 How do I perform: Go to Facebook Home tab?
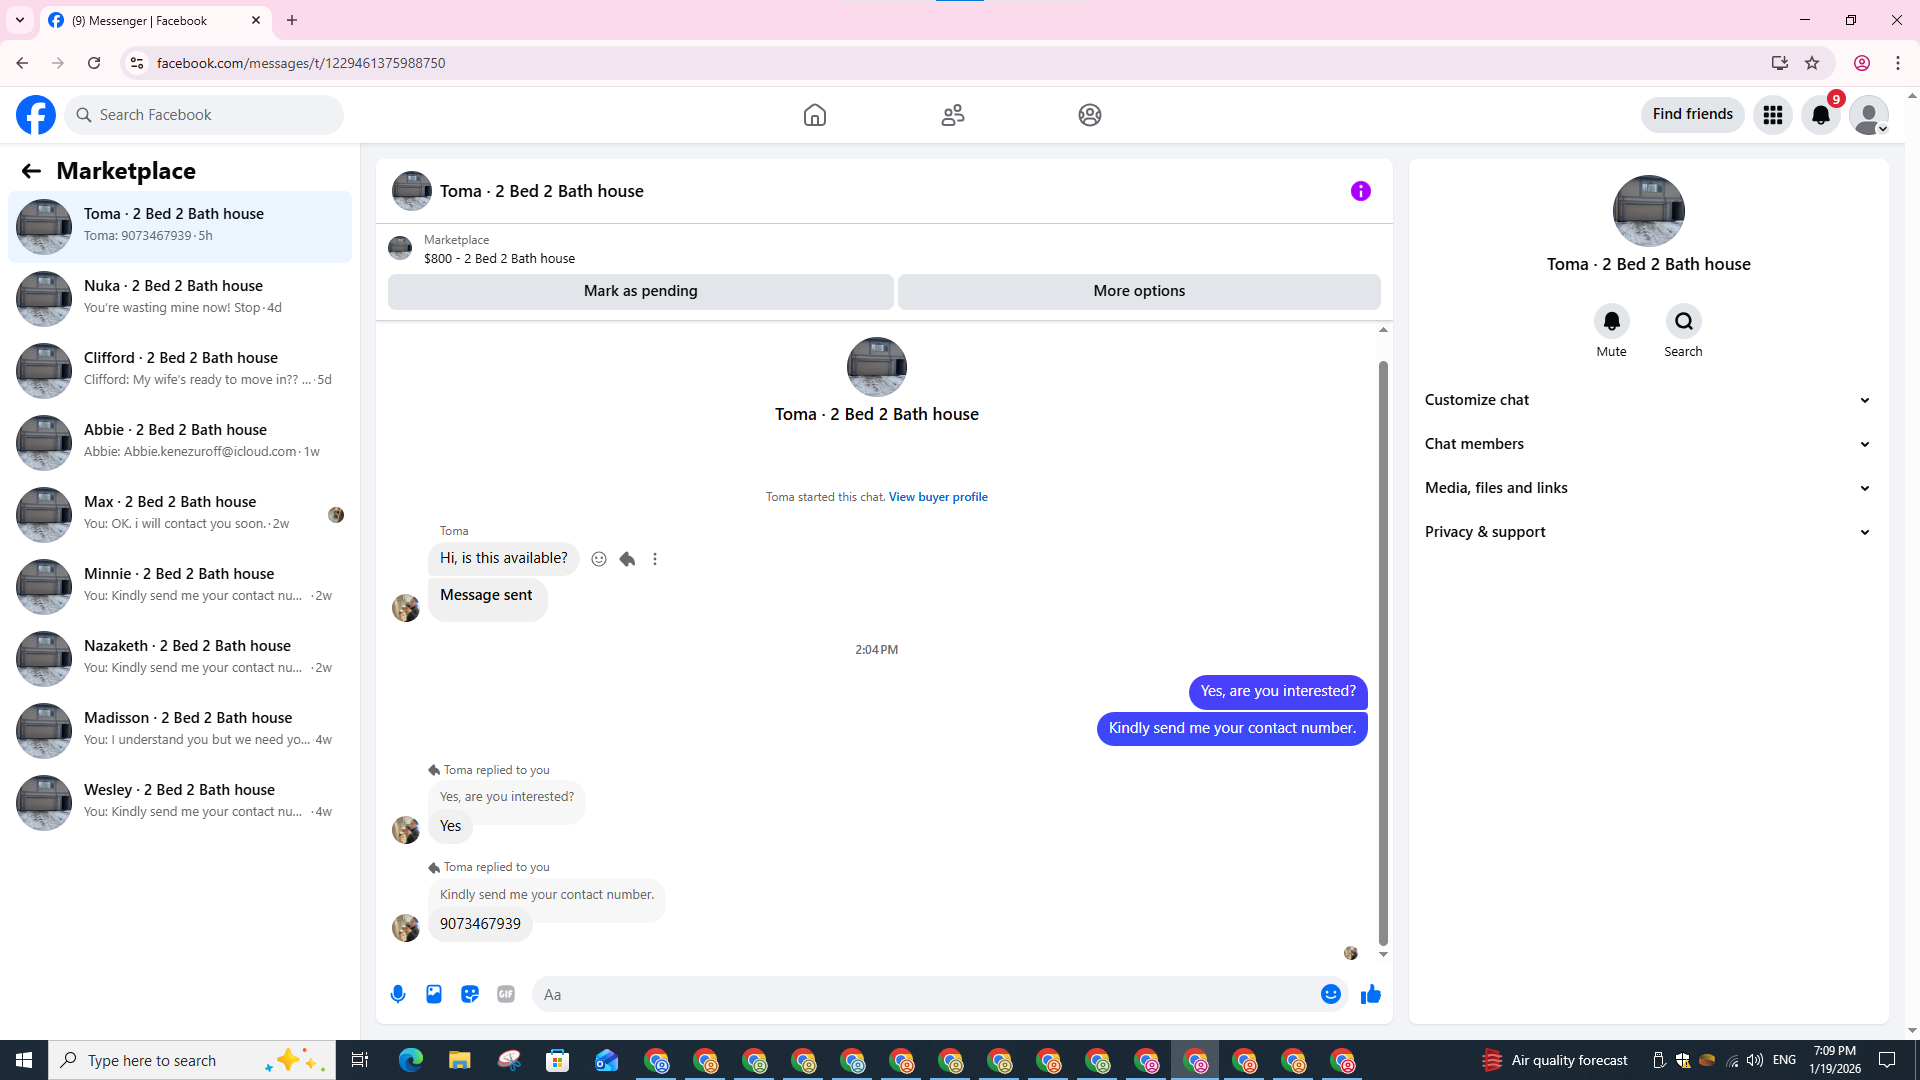[x=815, y=115]
